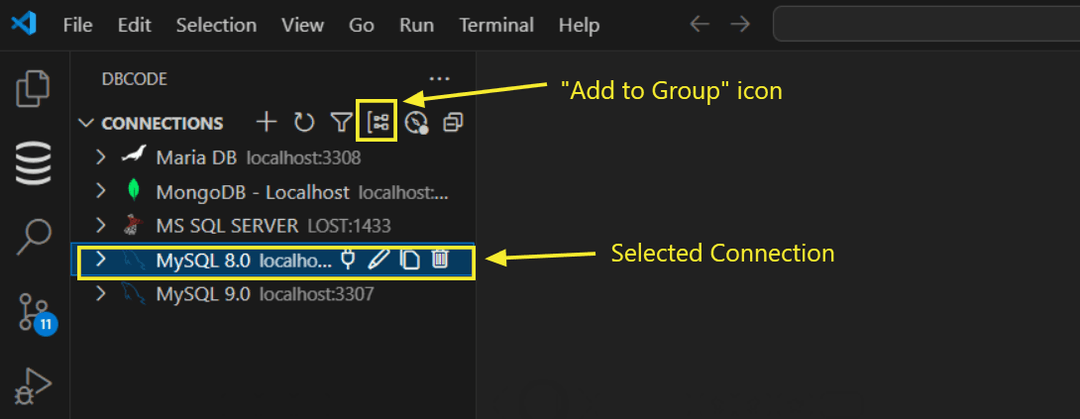Open the View menu
Image resolution: width=1080 pixels, height=419 pixels.
click(302, 25)
